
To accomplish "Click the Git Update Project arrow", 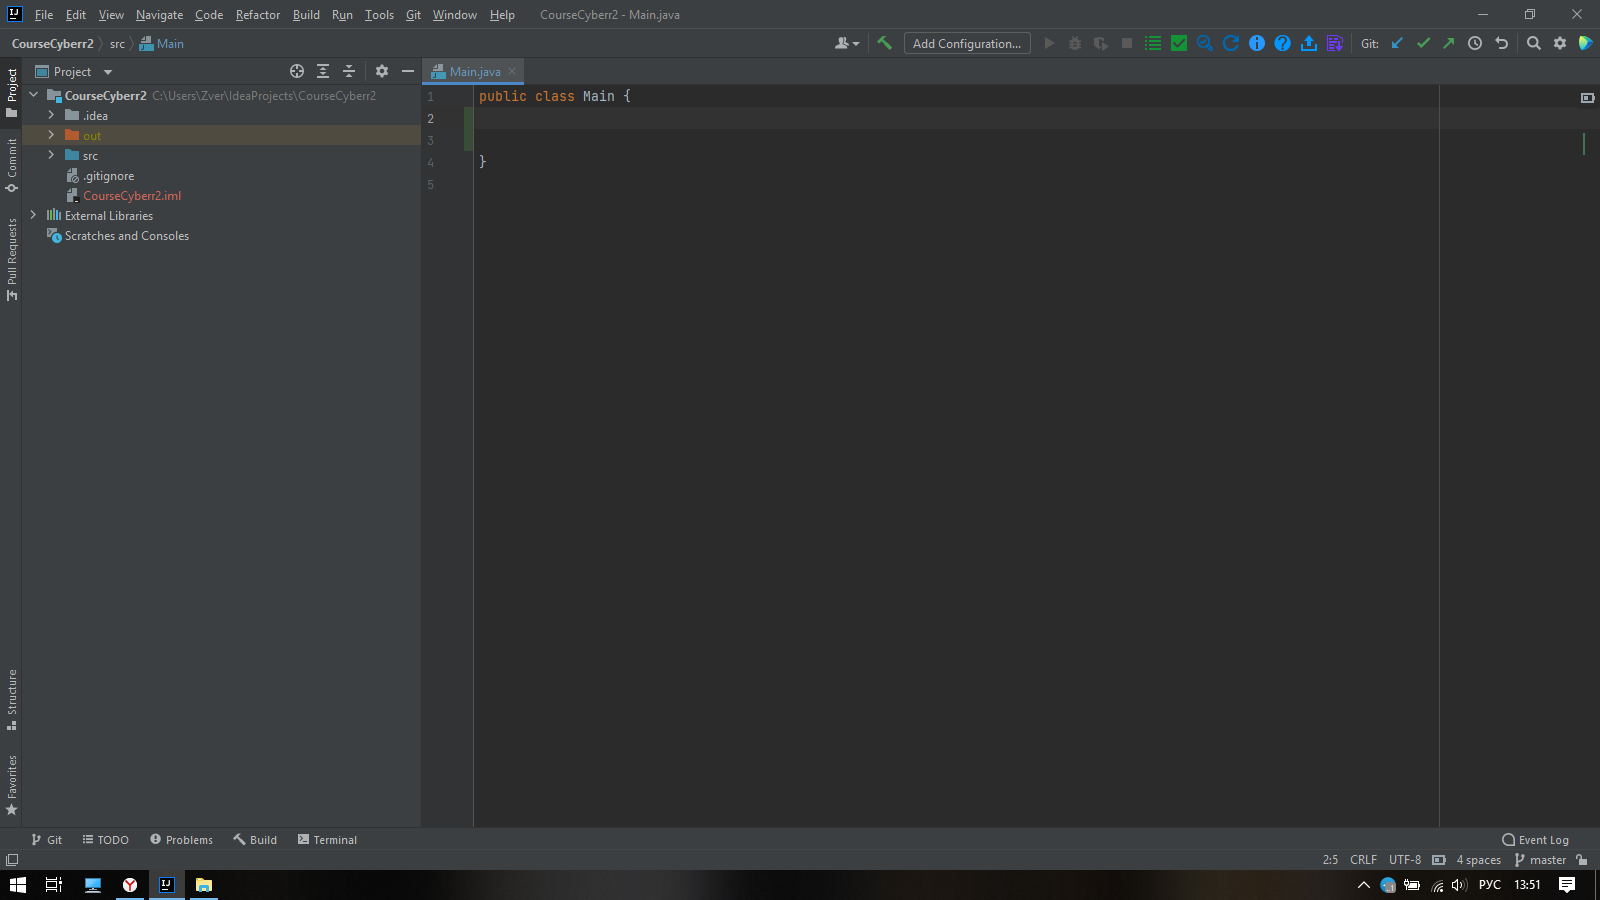I will click(1397, 43).
